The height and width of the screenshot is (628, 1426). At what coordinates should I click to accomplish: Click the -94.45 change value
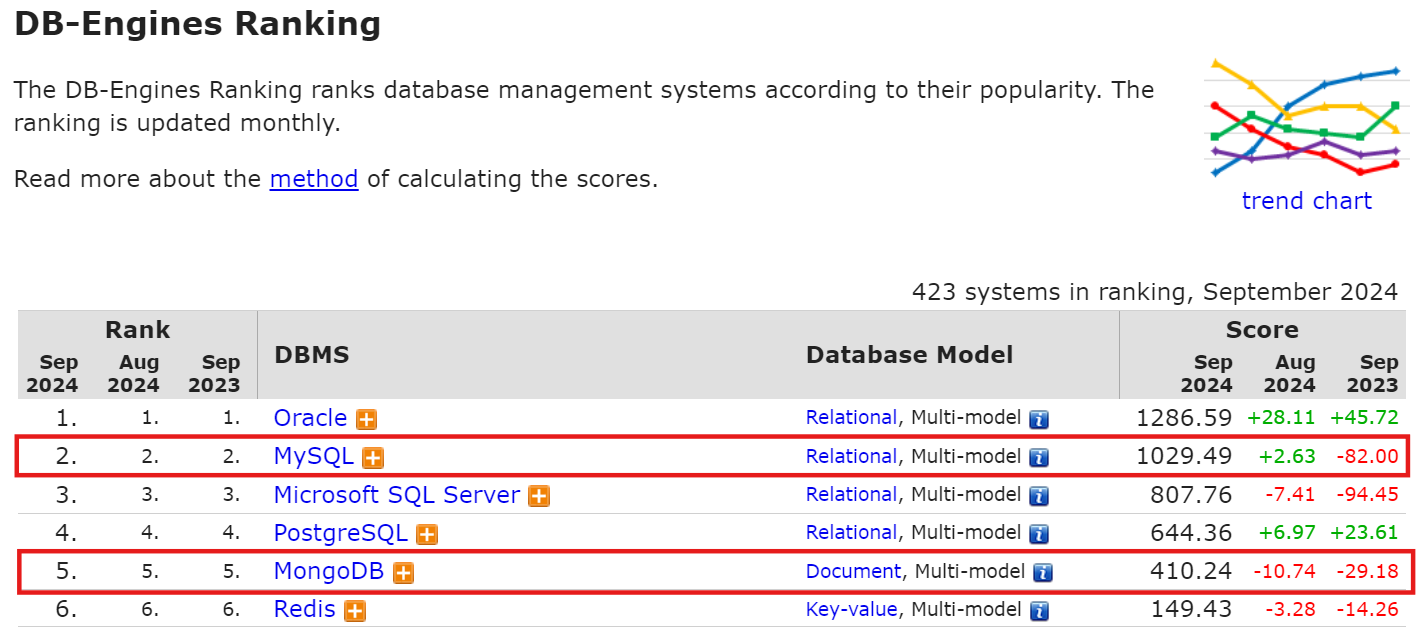(x=1366, y=494)
